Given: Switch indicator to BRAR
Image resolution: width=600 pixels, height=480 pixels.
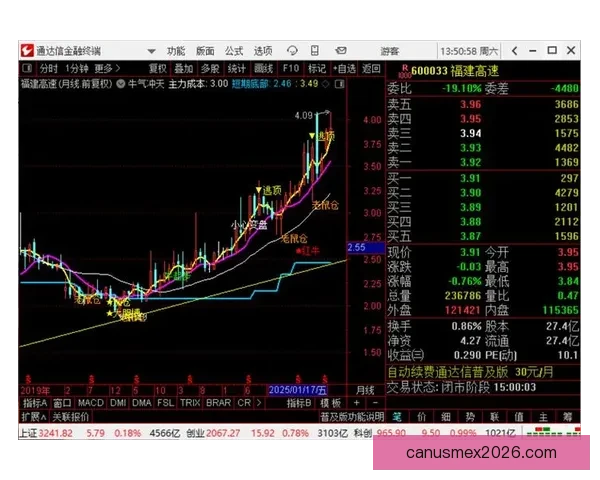Looking at the screenshot, I should [218, 403].
